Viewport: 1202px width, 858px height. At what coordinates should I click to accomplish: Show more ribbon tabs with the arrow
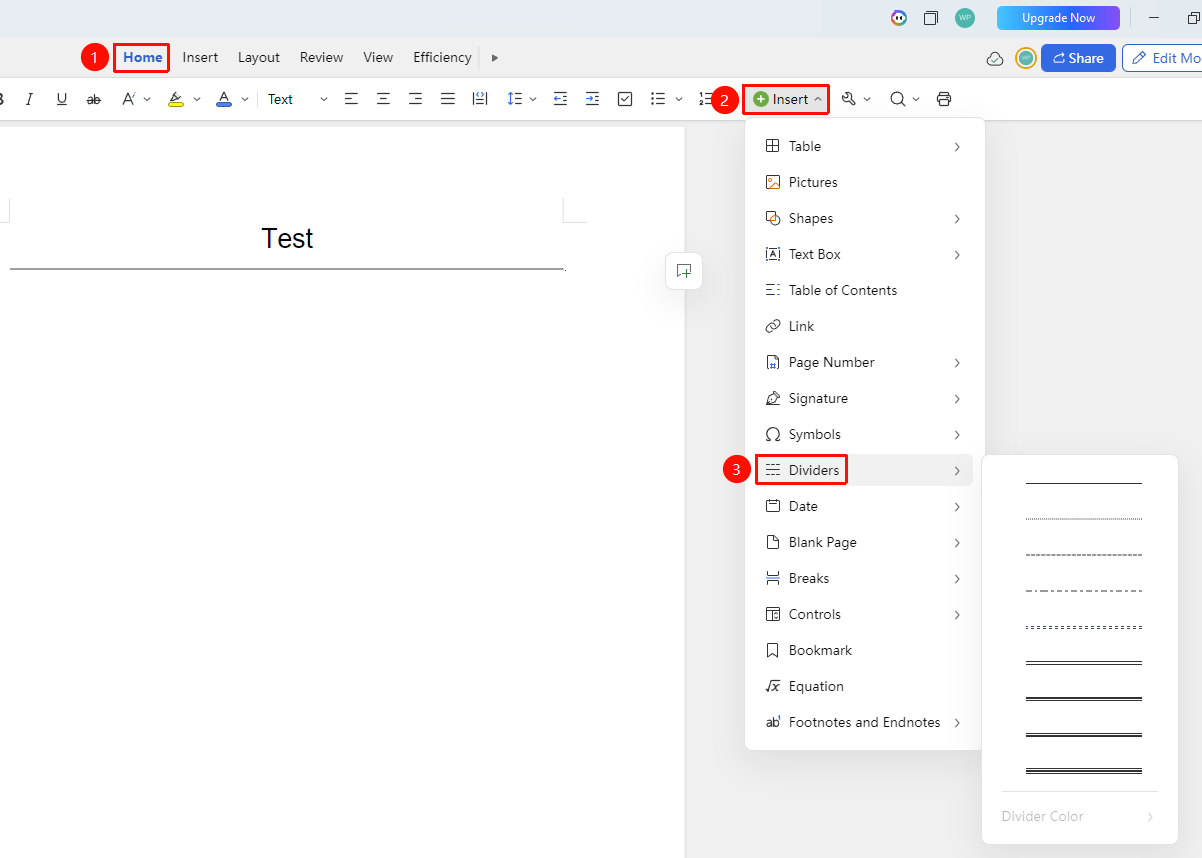[495, 58]
